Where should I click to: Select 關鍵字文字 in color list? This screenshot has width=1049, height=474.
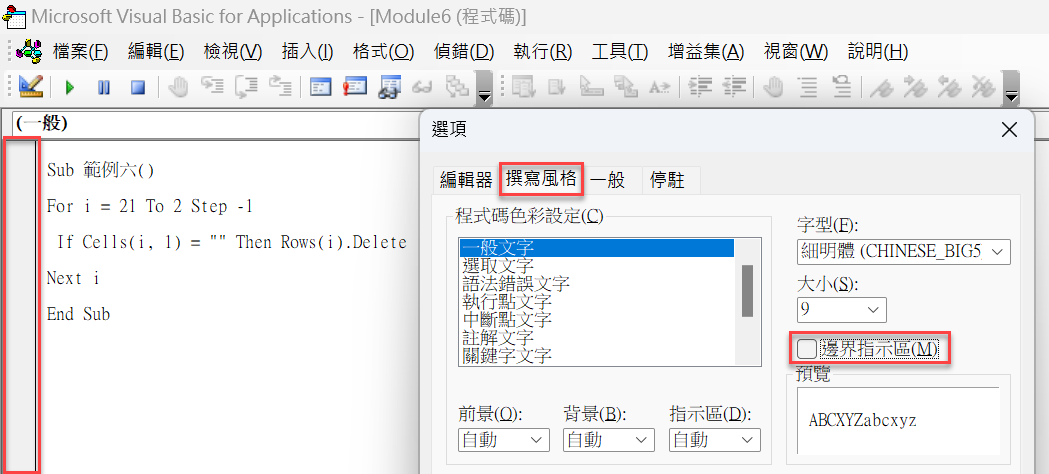(x=597, y=356)
